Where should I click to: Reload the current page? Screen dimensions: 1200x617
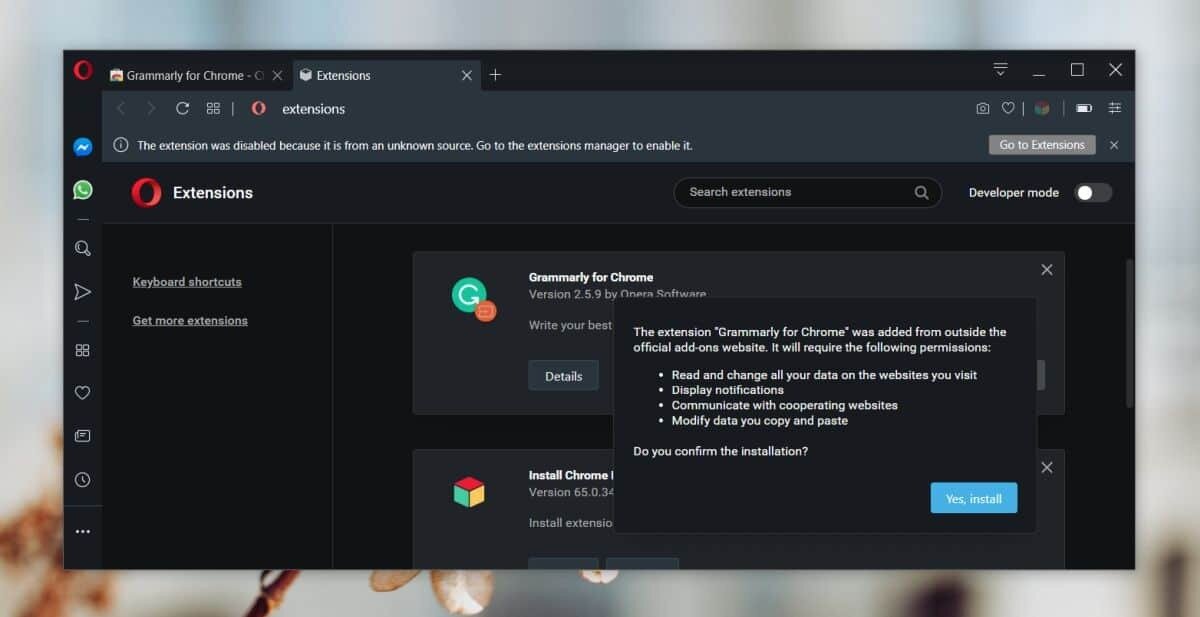182,108
